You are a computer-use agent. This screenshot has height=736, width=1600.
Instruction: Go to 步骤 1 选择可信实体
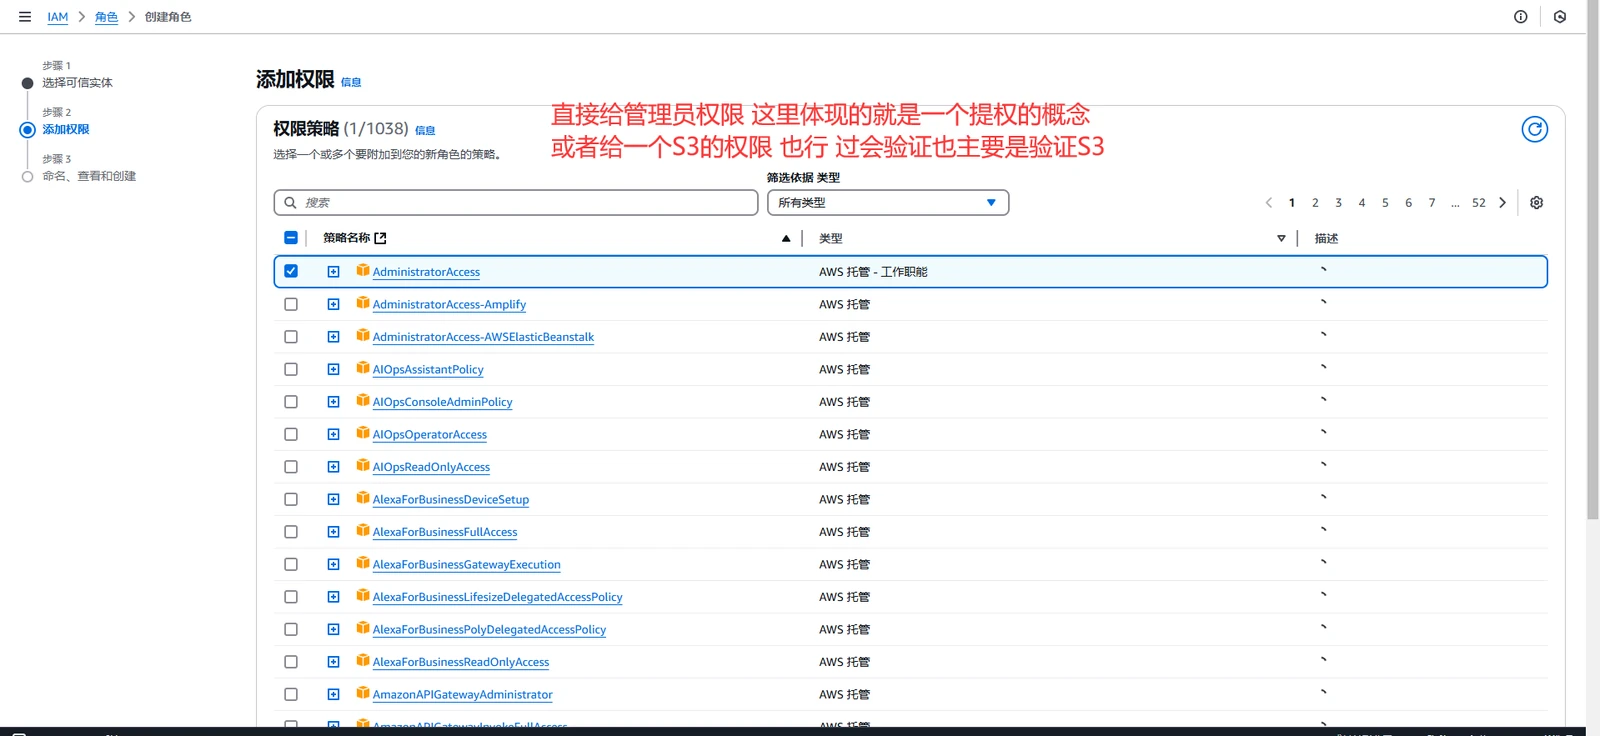pos(77,83)
